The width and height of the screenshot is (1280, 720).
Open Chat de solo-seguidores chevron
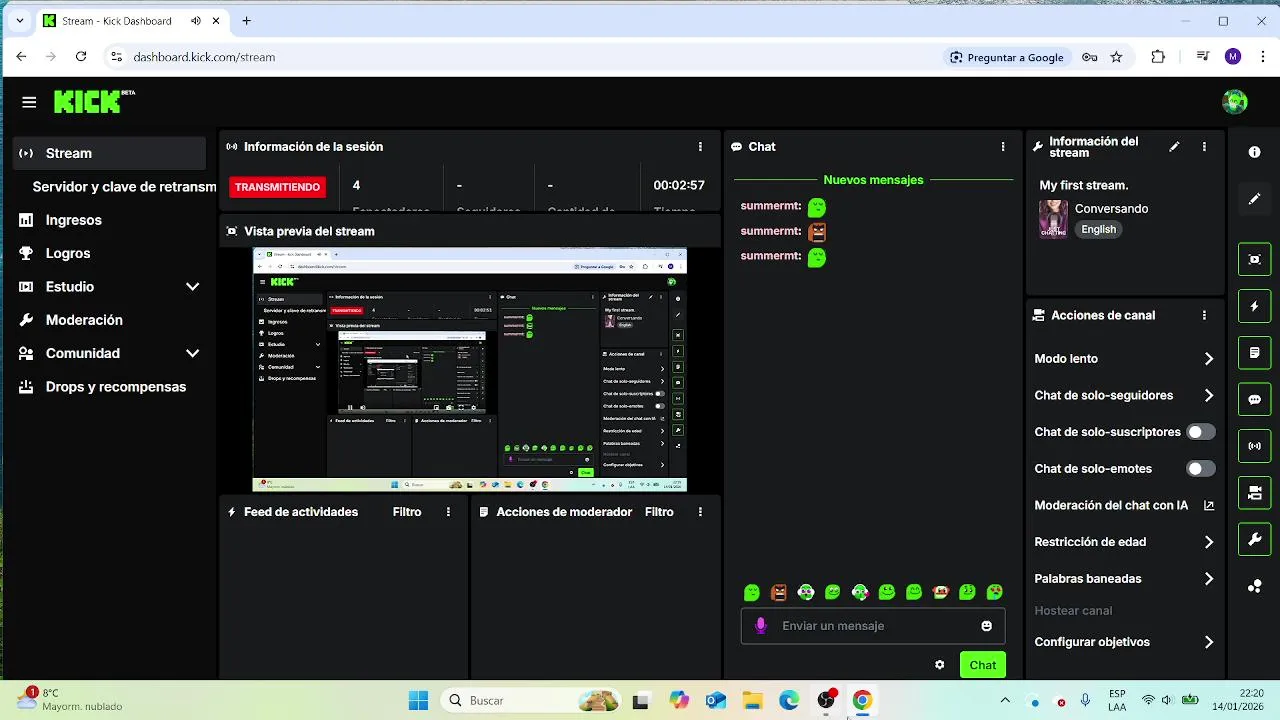point(1208,396)
